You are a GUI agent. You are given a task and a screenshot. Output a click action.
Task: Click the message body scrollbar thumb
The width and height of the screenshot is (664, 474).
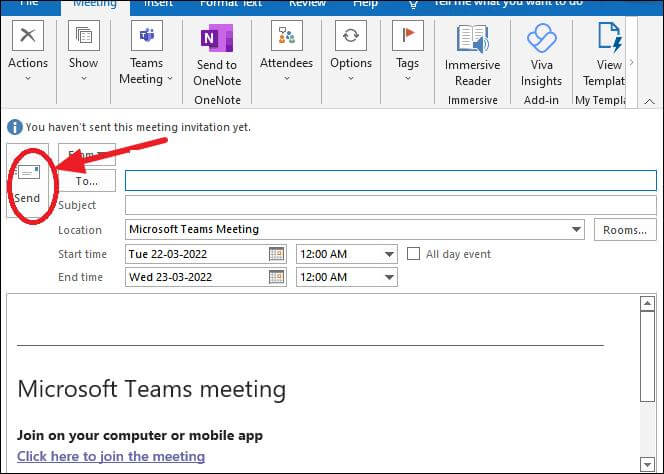coord(647,356)
